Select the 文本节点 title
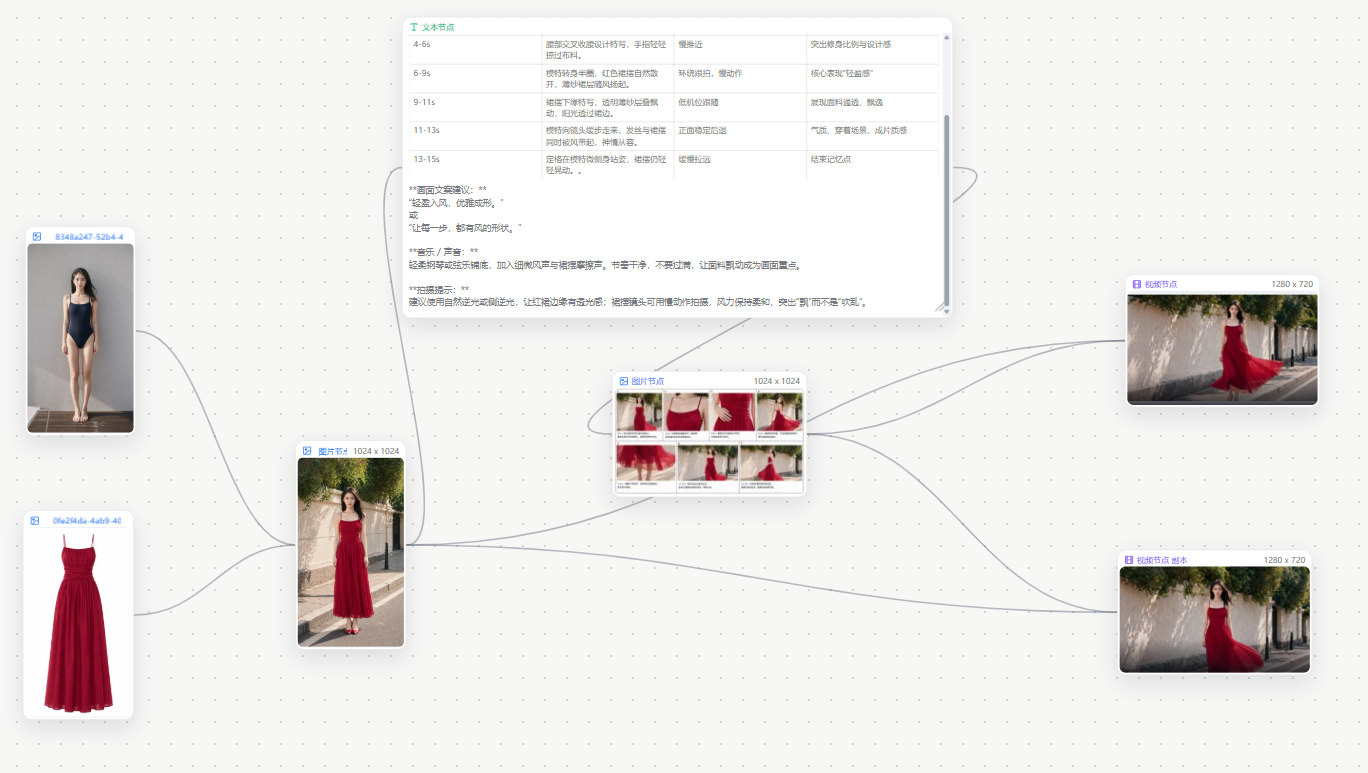Viewport: 1368px width, 773px height. [x=438, y=27]
